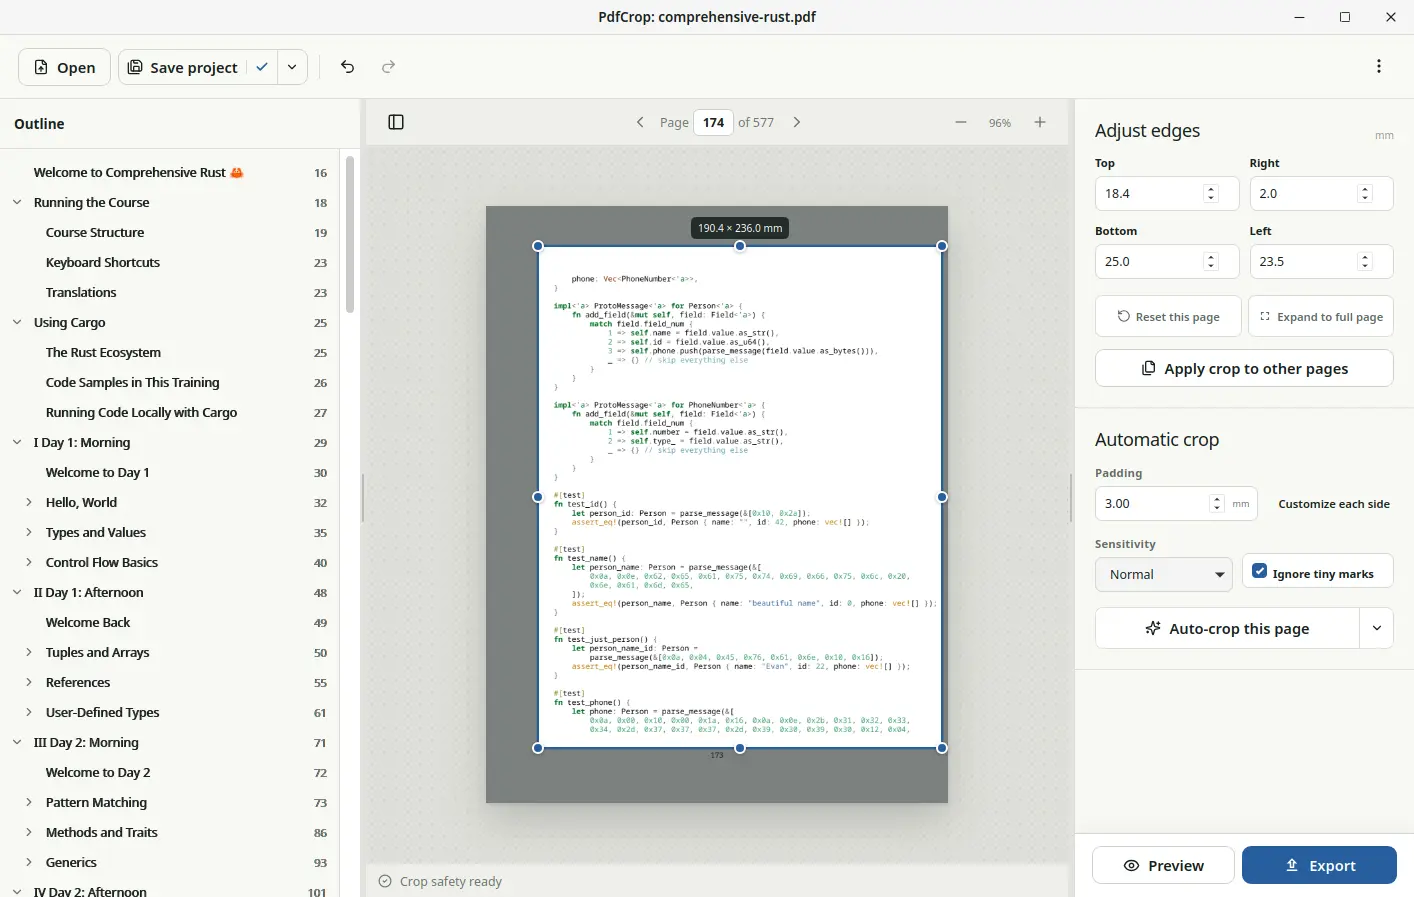Collapse the III Day 2: Morning section
This screenshot has width=1414, height=897.
(17, 742)
